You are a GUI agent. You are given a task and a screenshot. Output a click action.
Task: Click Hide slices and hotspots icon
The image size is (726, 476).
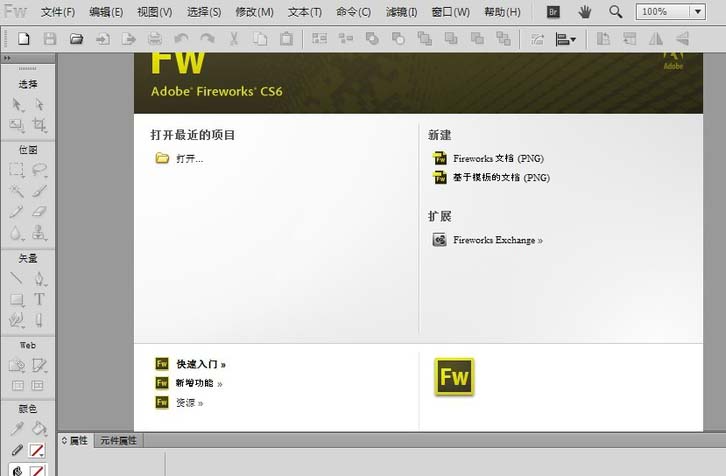(x=18, y=385)
